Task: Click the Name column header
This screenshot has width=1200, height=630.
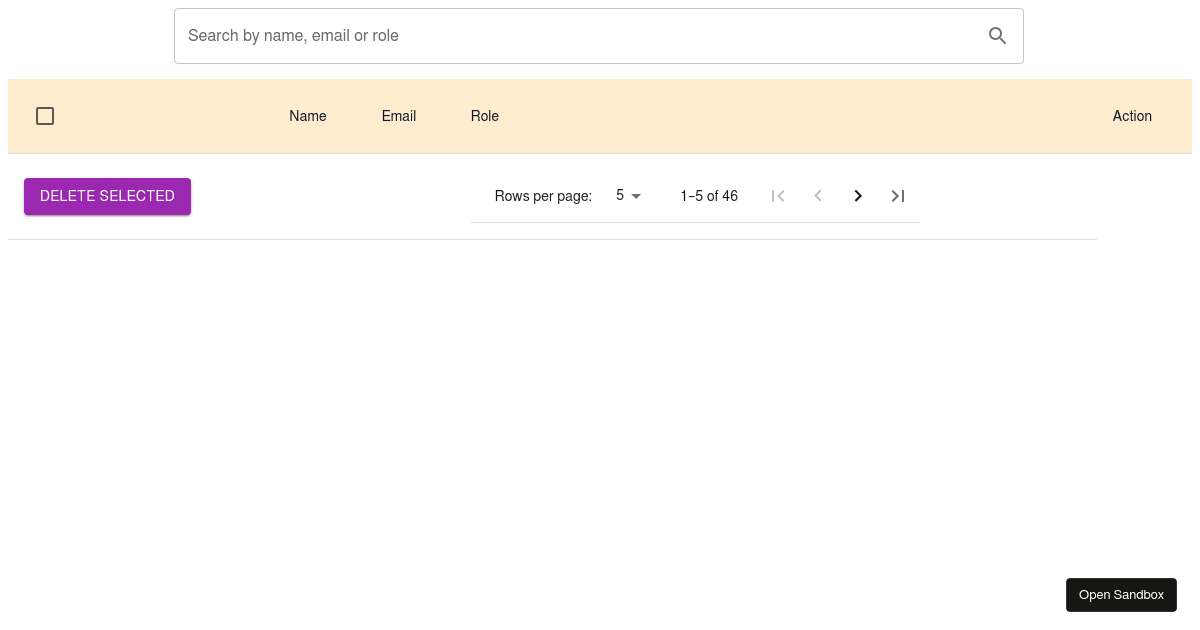Action: (308, 116)
